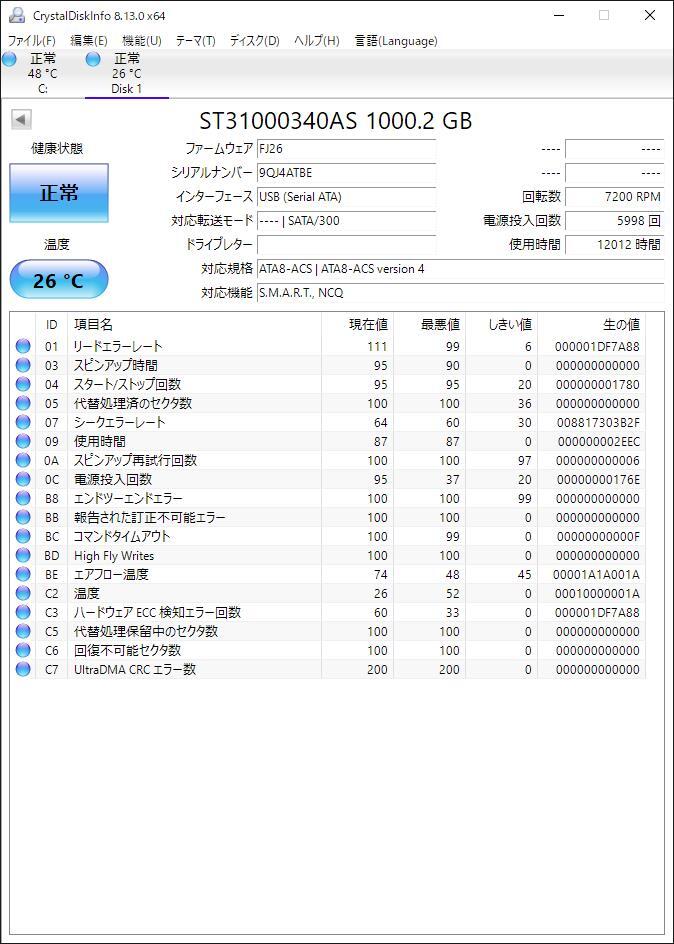Click the status icon for シークエラーレート row
Viewport: 674px width, 944px height.
pyautogui.click(x=23, y=423)
